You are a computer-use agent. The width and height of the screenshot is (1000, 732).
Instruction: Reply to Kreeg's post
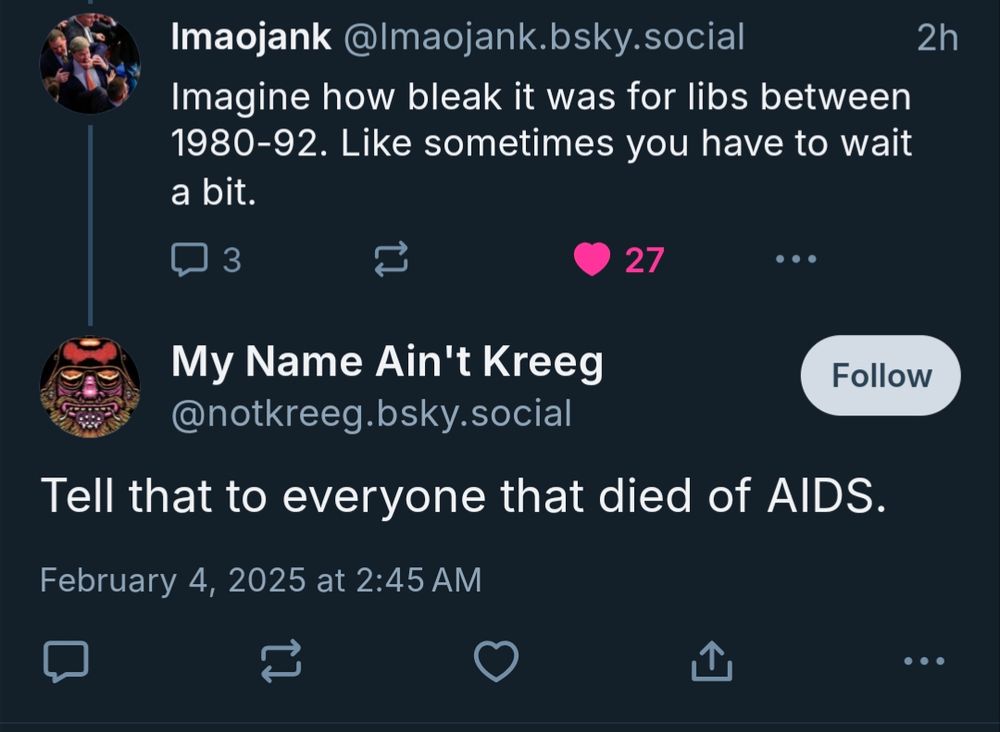pyautogui.click(x=65, y=661)
